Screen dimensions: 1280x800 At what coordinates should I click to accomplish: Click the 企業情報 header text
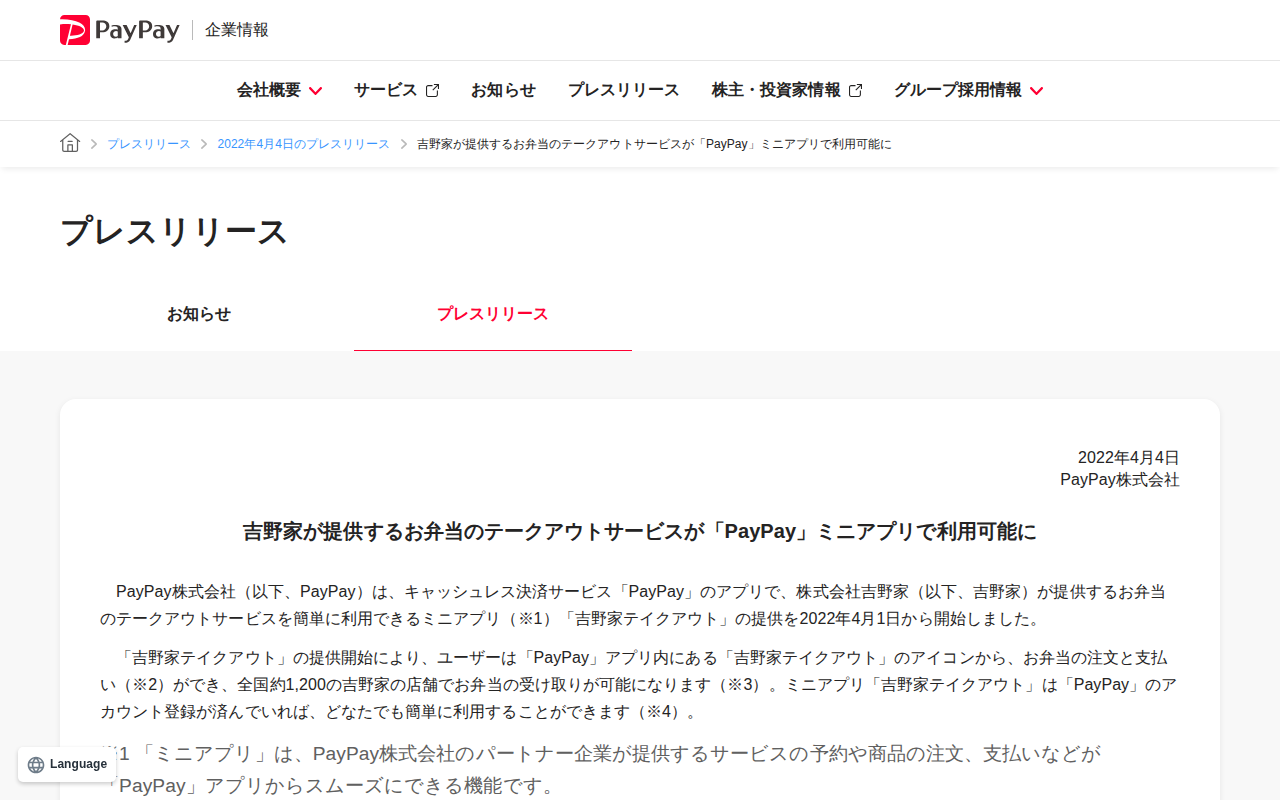pyautogui.click(x=237, y=30)
